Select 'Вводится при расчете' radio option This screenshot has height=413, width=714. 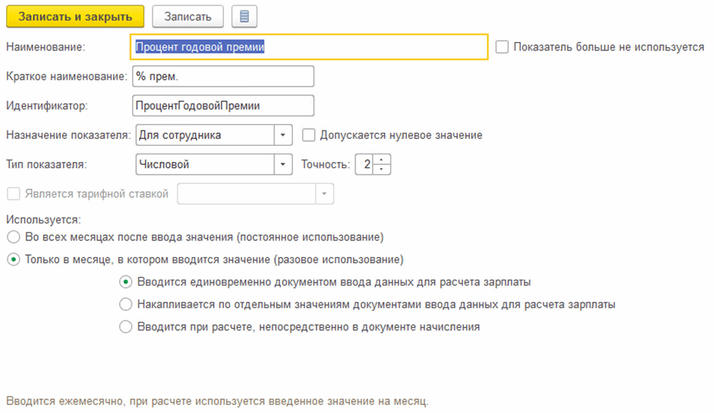[x=125, y=326]
